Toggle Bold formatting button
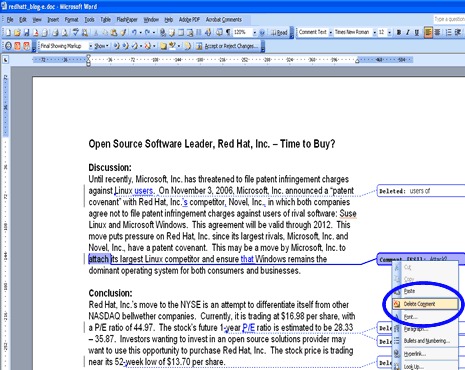Screen dimensions: 465x370 399,32
